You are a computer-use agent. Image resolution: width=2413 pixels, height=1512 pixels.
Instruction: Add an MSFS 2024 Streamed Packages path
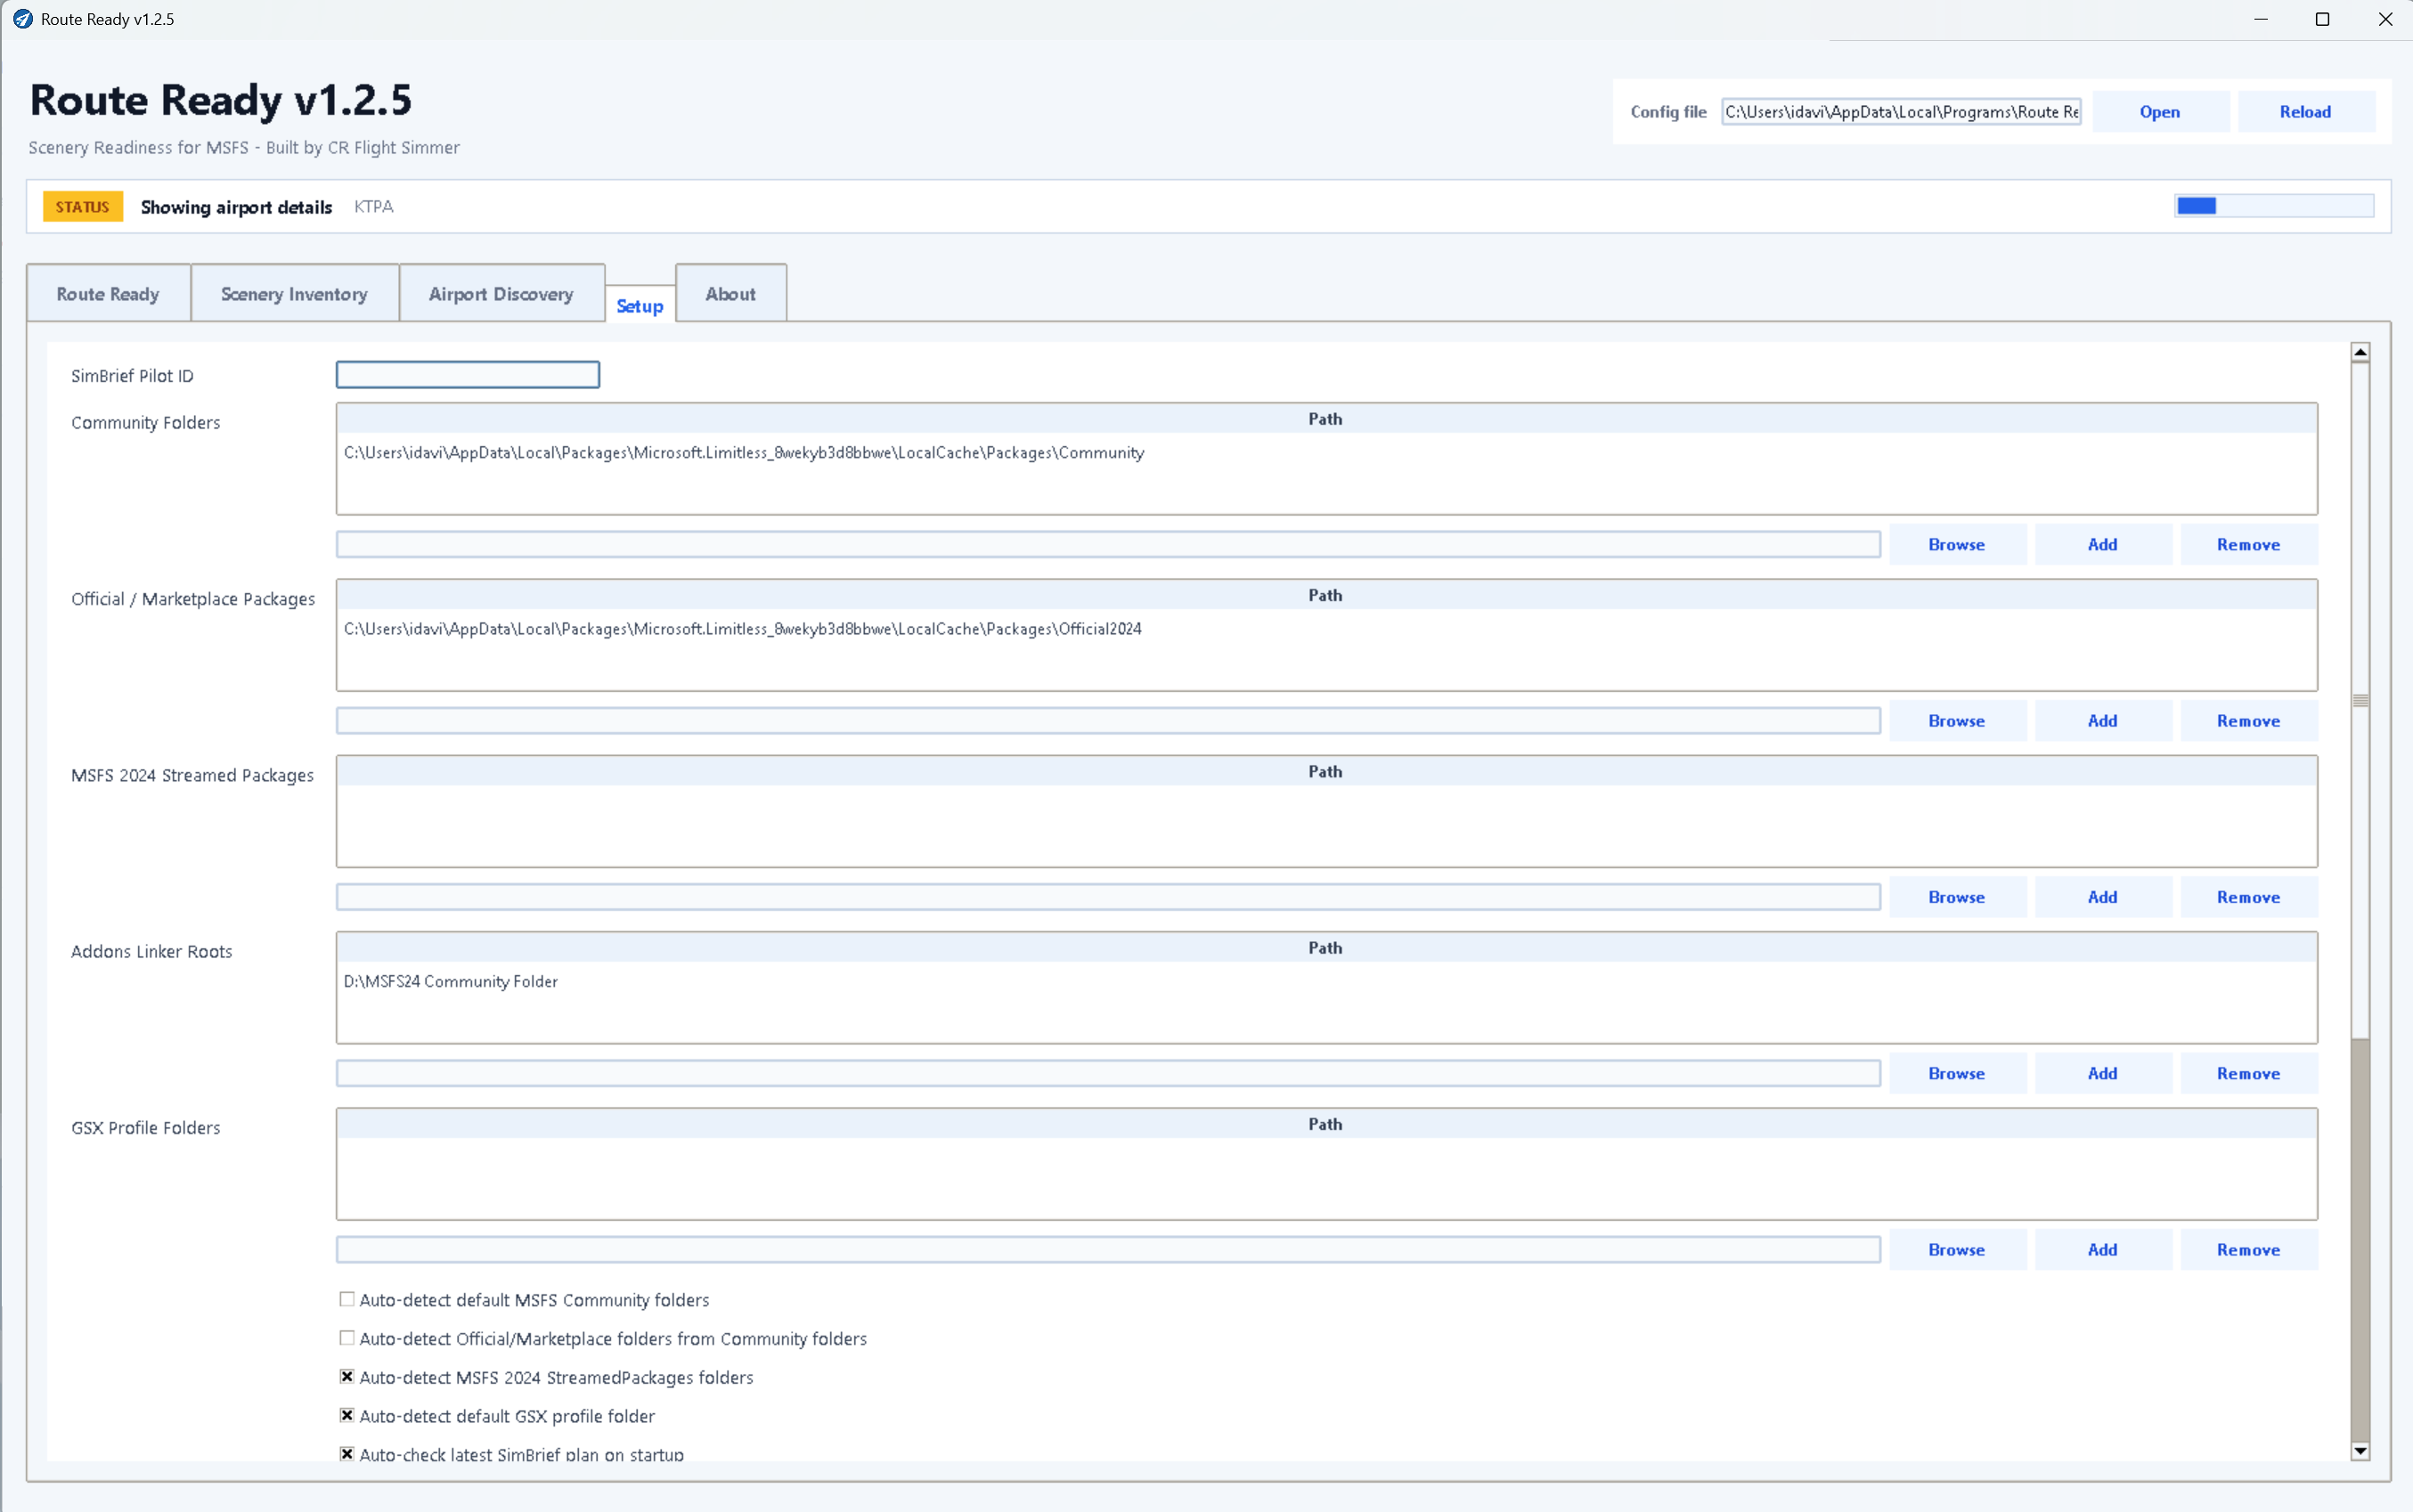2102,897
